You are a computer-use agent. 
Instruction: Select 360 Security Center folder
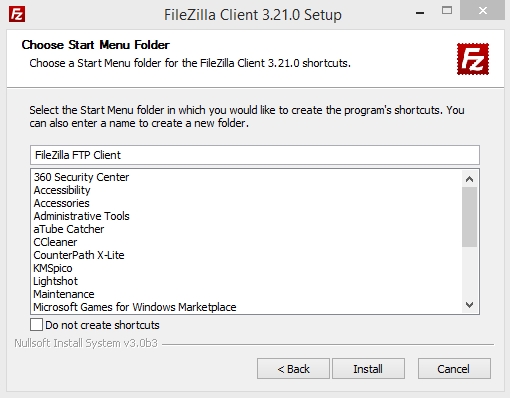(81, 177)
